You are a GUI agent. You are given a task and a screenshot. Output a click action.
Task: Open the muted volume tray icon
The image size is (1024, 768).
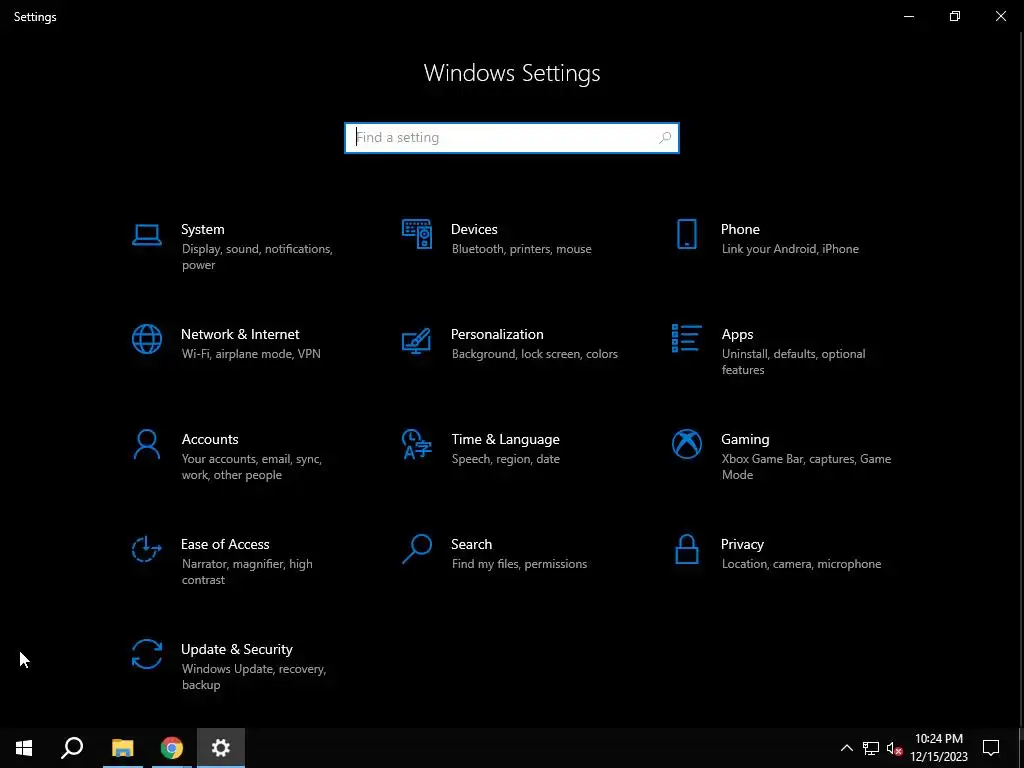pos(895,748)
